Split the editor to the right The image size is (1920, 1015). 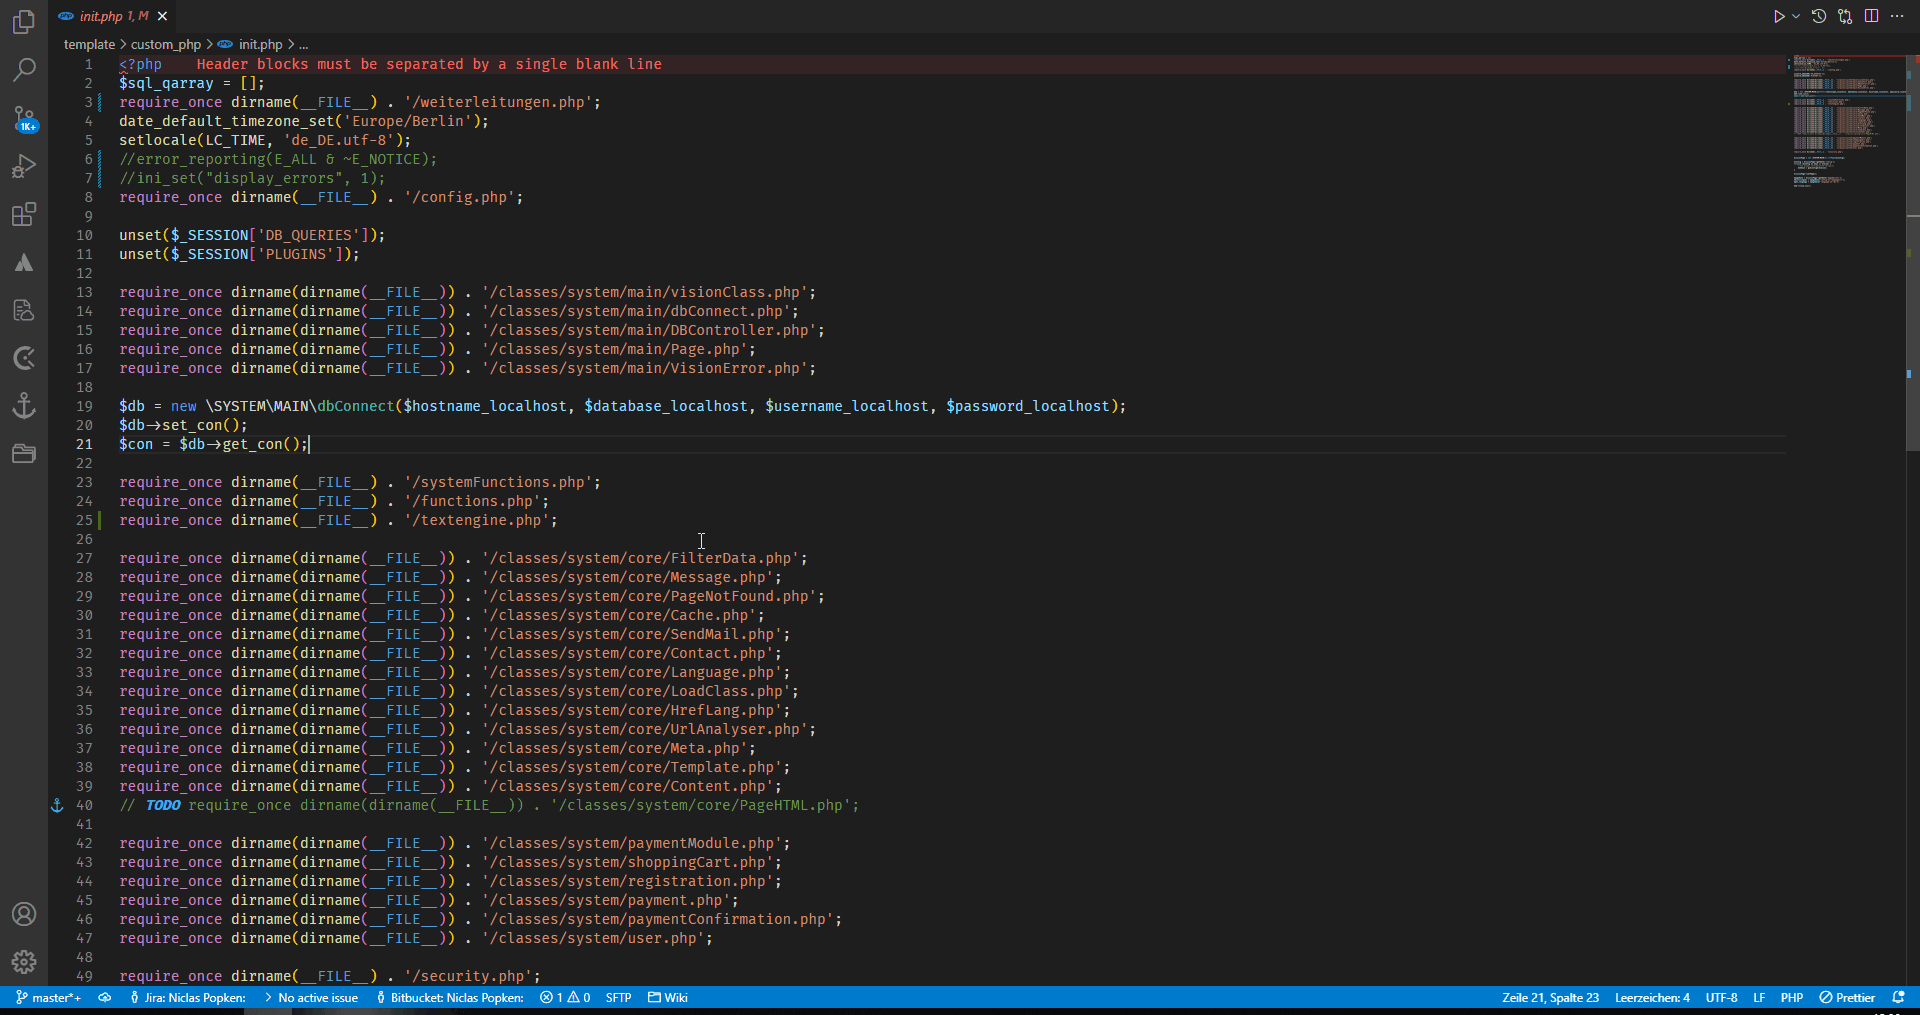pyautogui.click(x=1871, y=16)
